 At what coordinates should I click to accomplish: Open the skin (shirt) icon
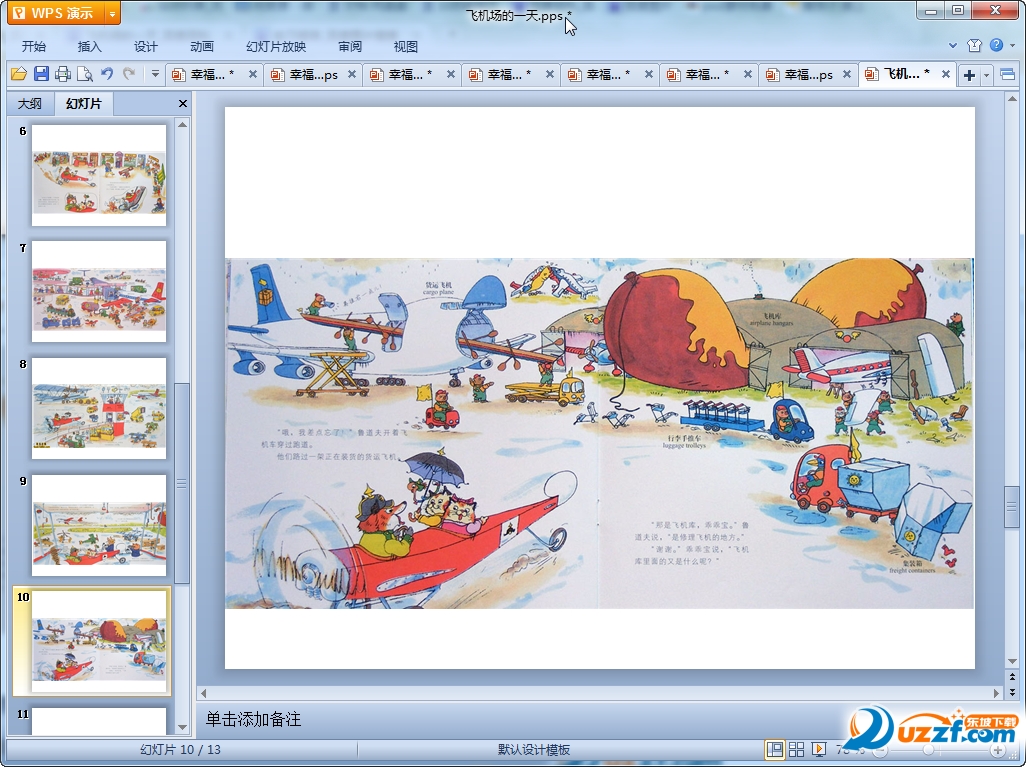974,45
